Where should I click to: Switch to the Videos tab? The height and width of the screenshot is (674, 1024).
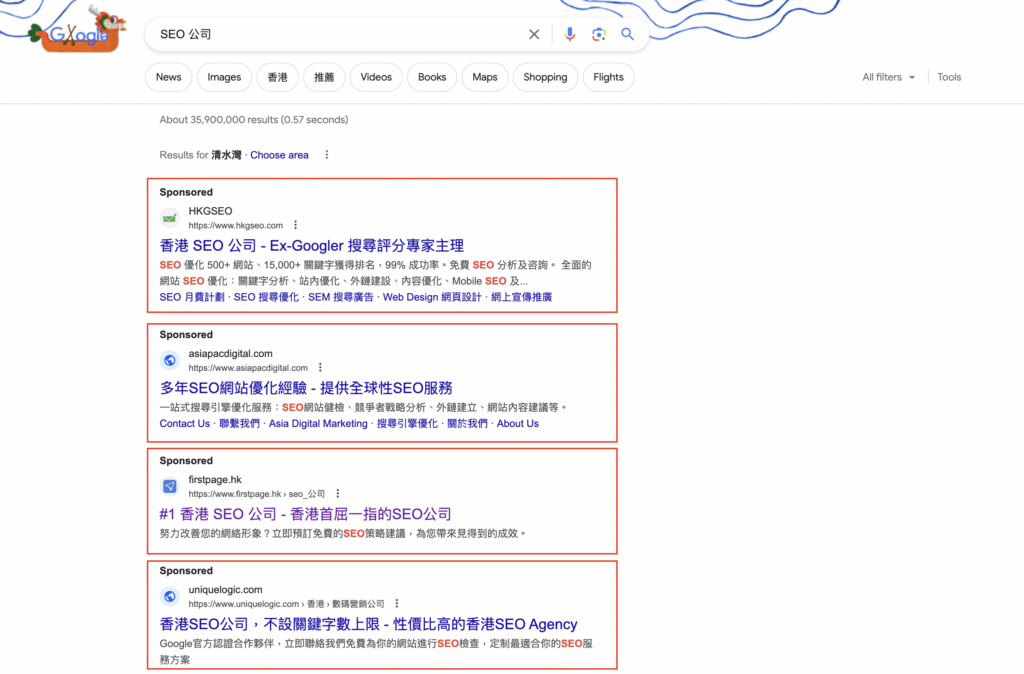point(375,77)
